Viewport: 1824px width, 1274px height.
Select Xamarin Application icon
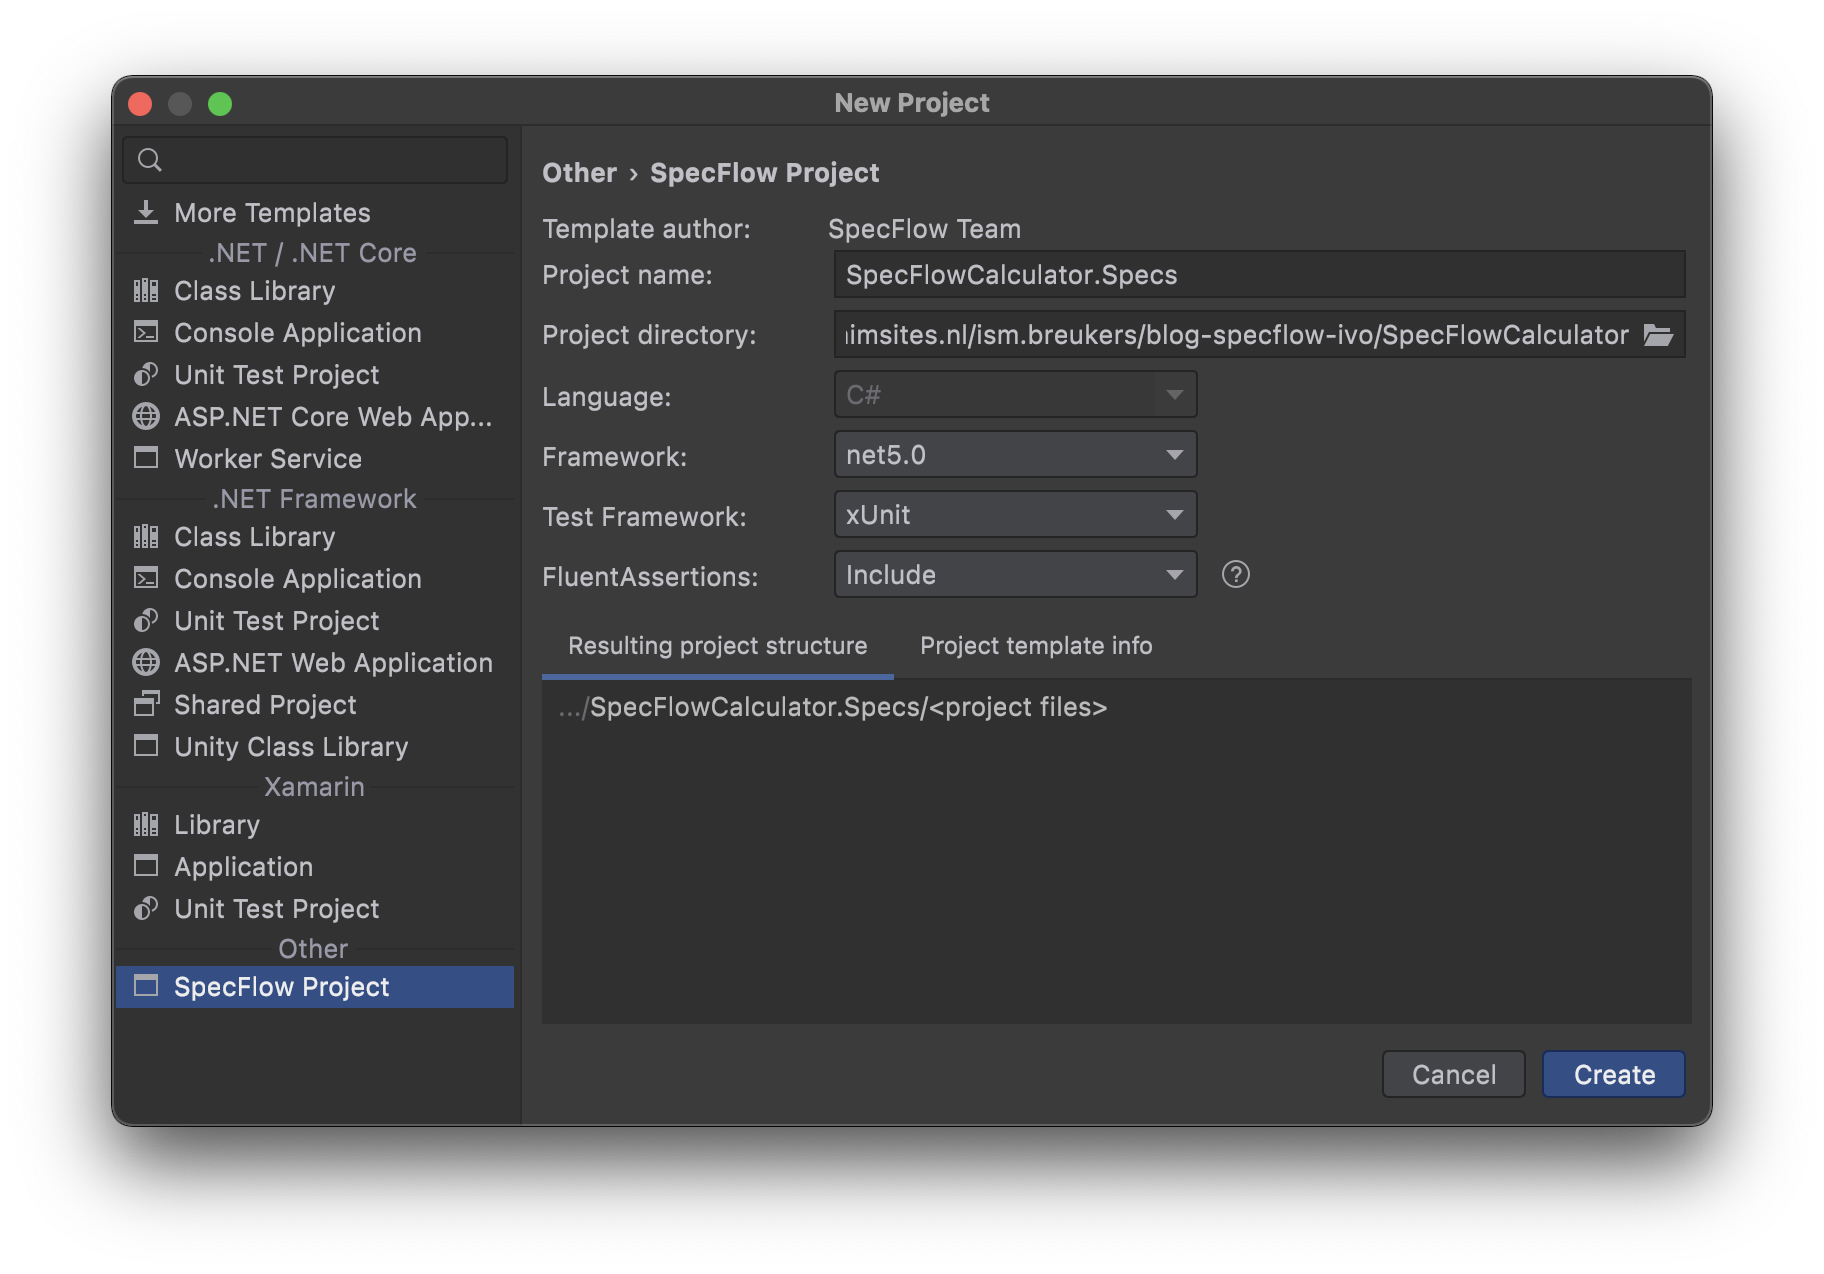(x=146, y=866)
